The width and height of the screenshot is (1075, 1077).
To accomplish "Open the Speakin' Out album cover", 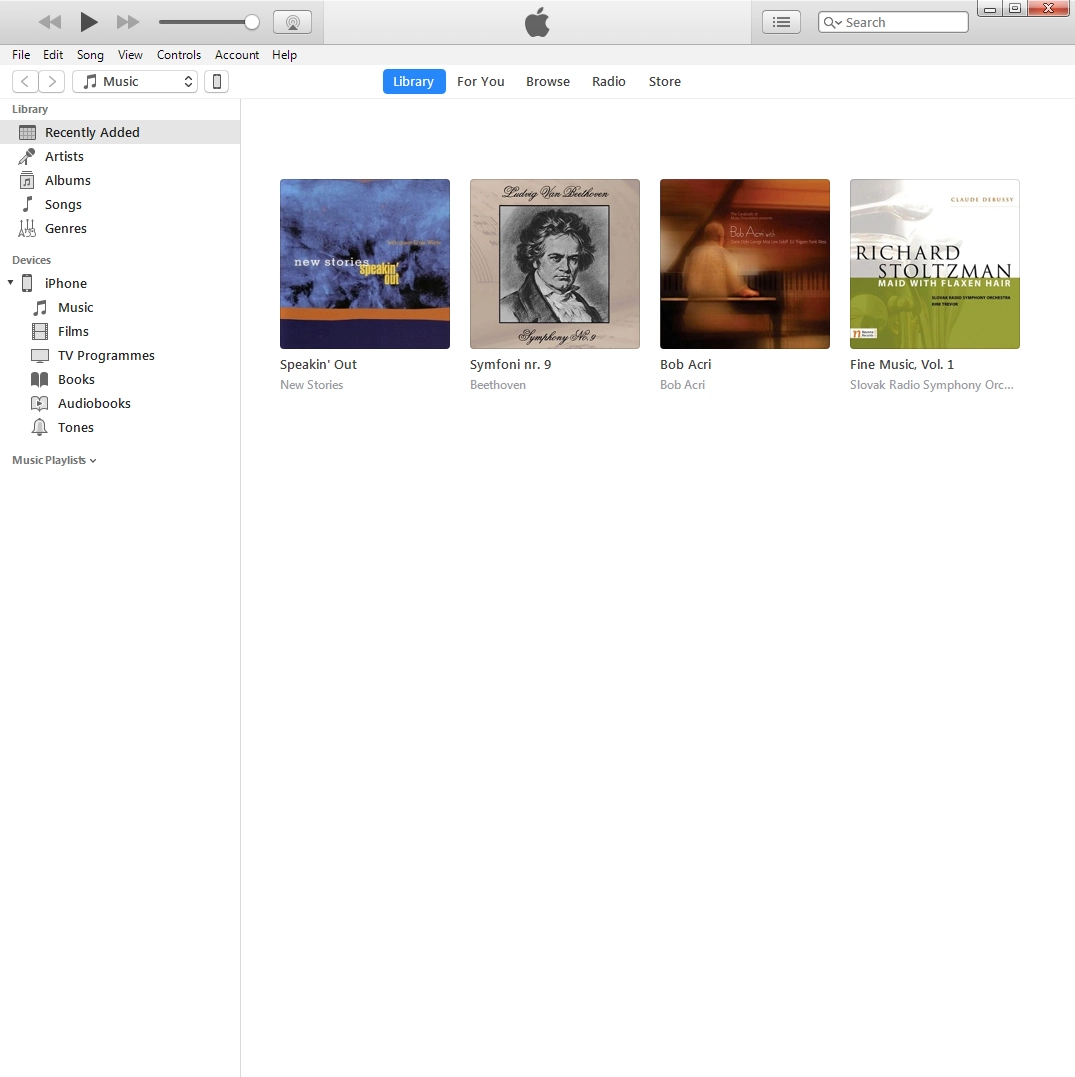I will (365, 264).
